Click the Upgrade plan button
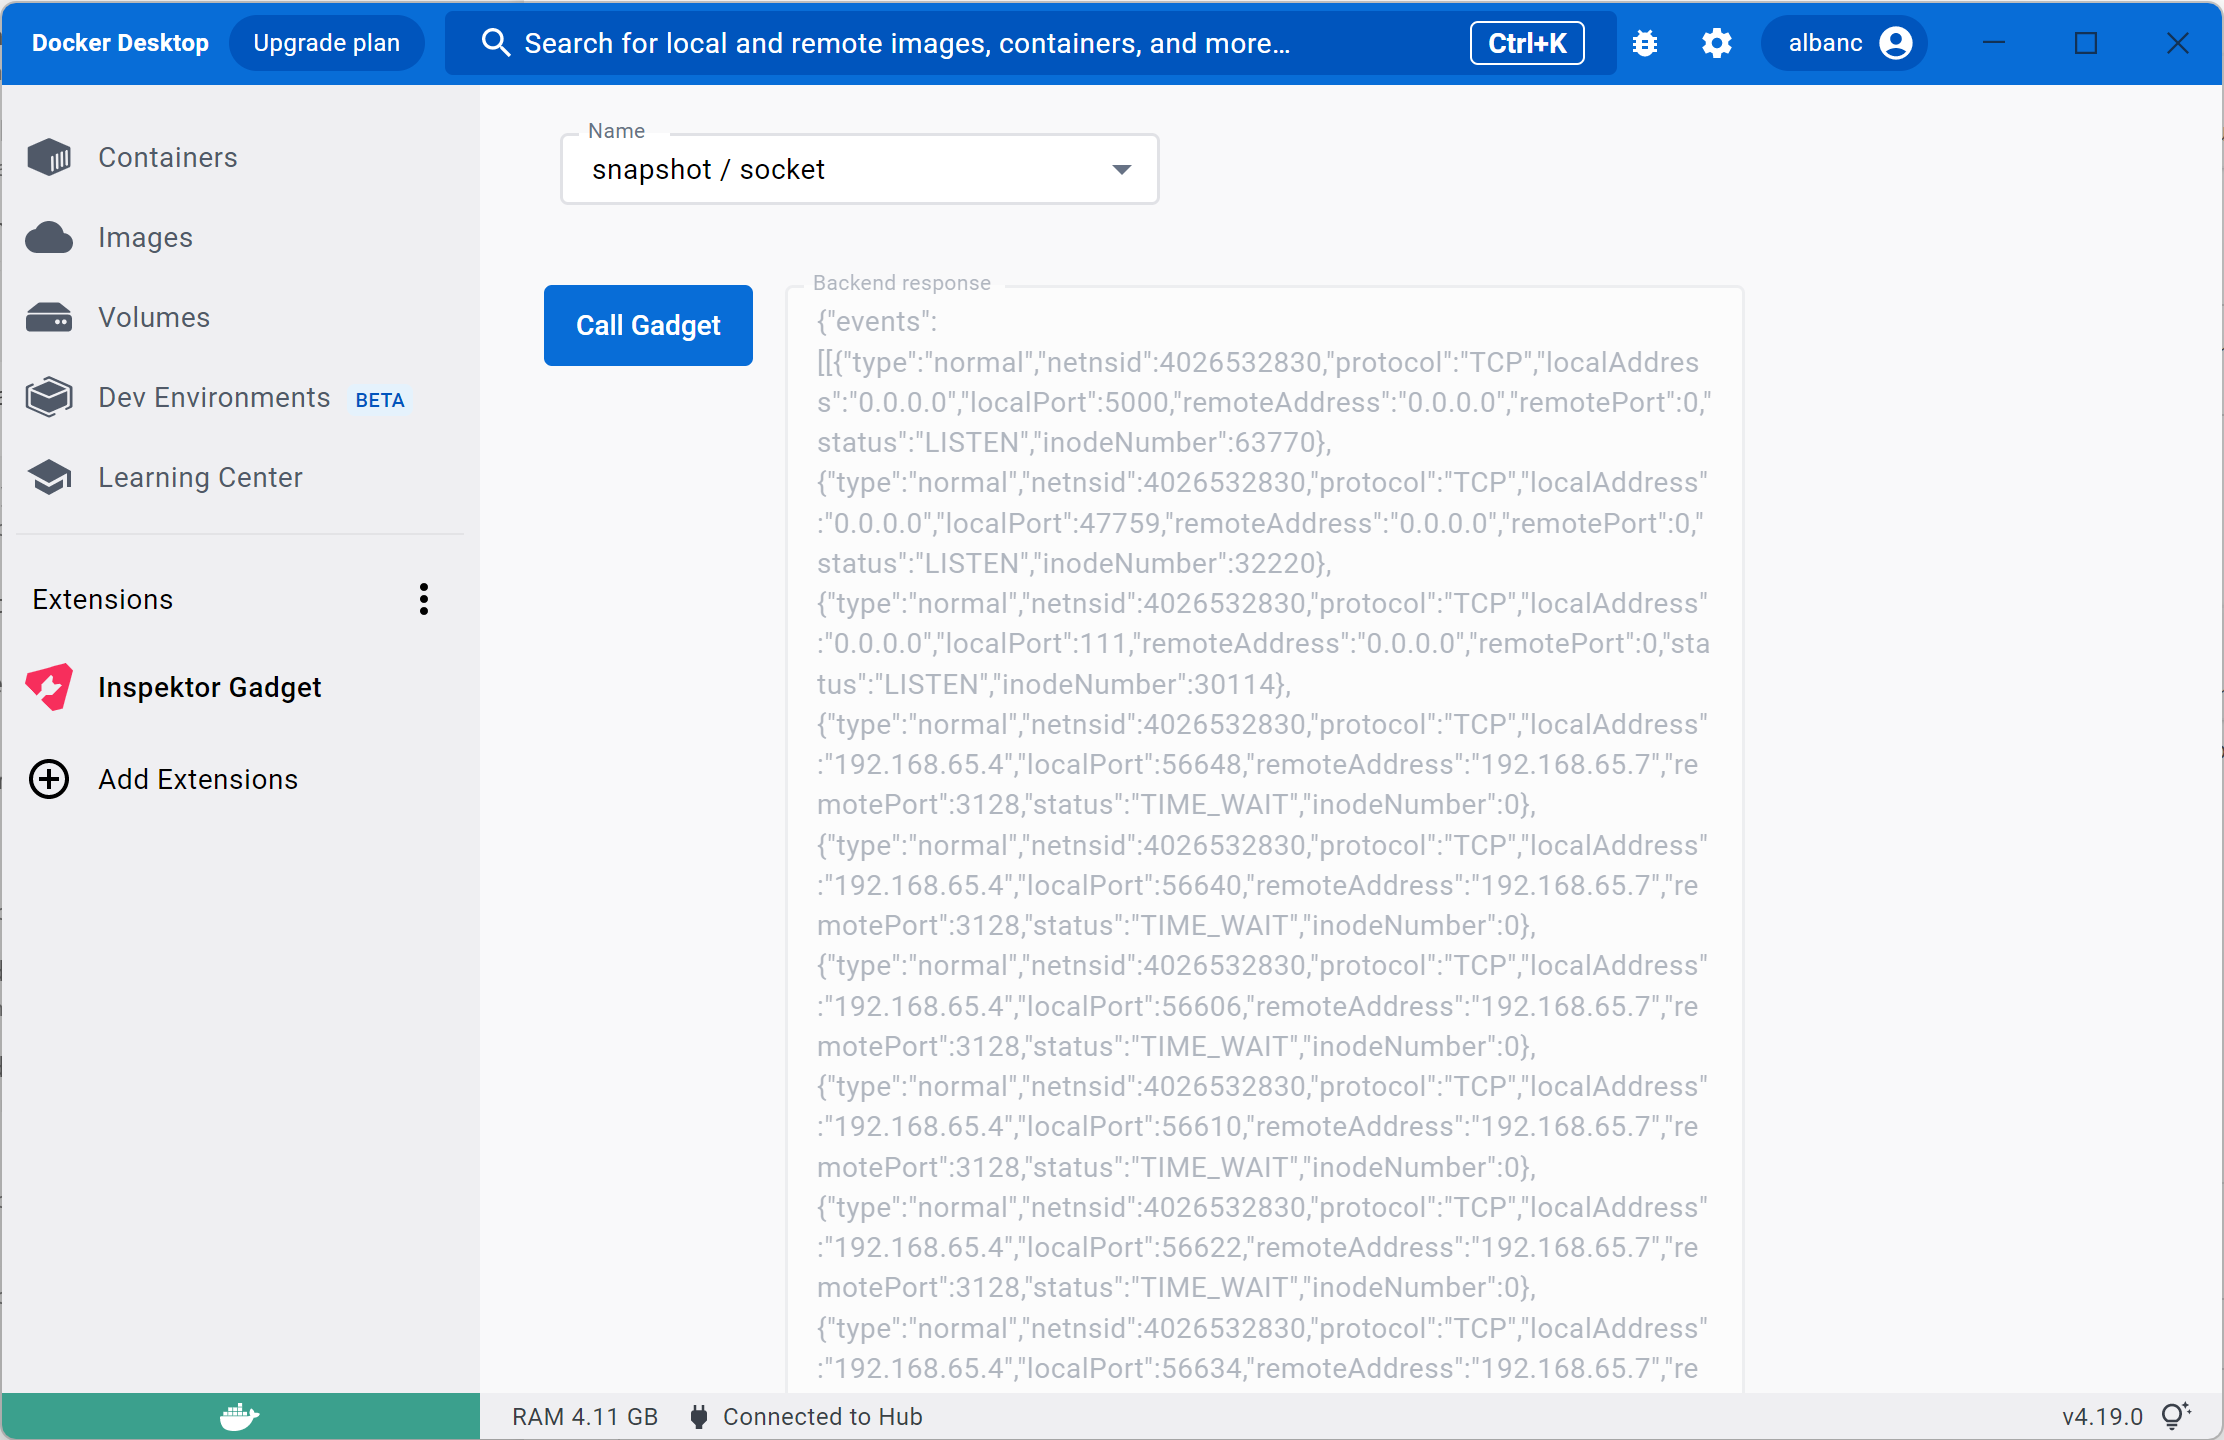Viewport: 2224px width, 1440px height. (326, 43)
